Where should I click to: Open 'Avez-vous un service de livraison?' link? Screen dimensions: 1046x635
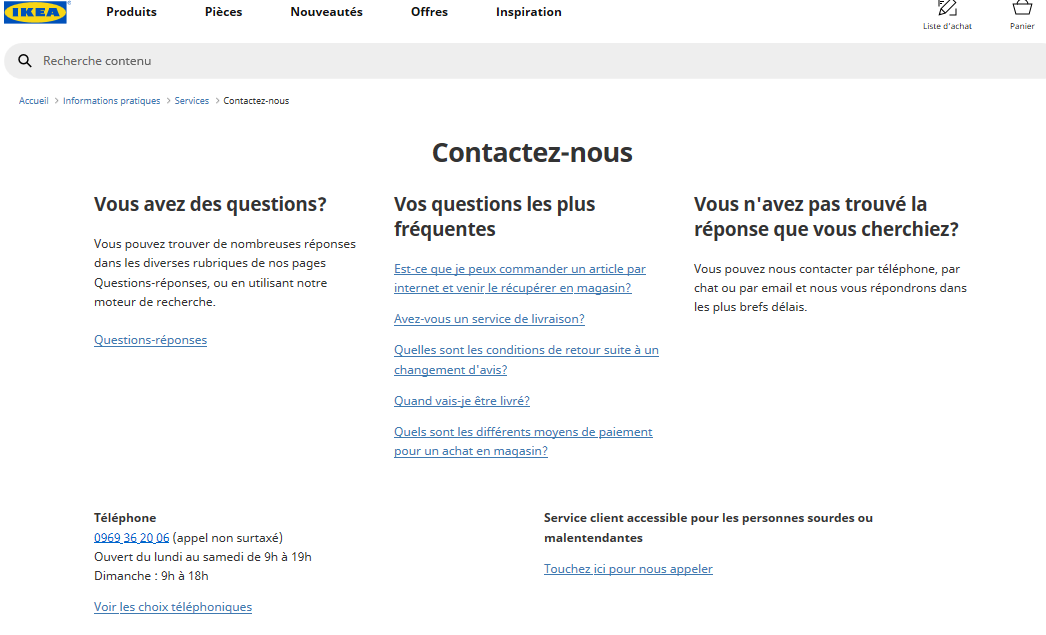[489, 319]
